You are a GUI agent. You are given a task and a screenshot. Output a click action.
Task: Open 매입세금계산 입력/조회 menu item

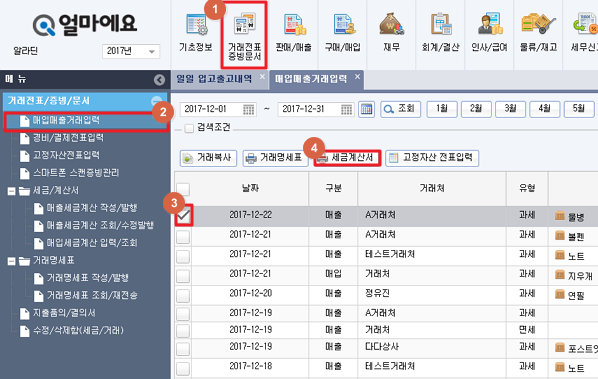[92, 243]
